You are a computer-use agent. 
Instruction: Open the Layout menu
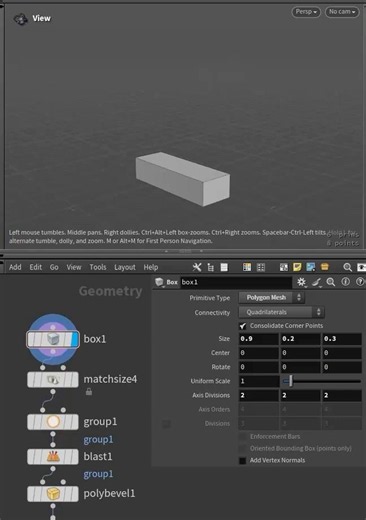[x=125, y=267]
